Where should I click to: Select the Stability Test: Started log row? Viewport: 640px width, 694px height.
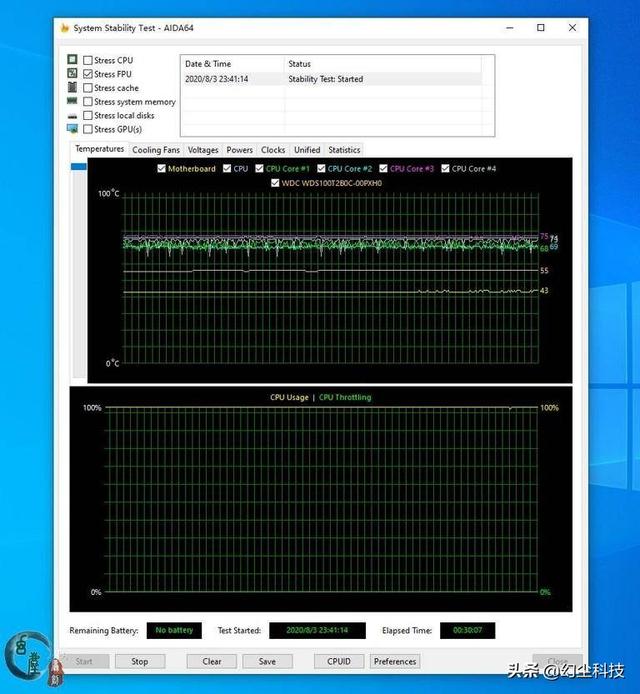click(332, 79)
